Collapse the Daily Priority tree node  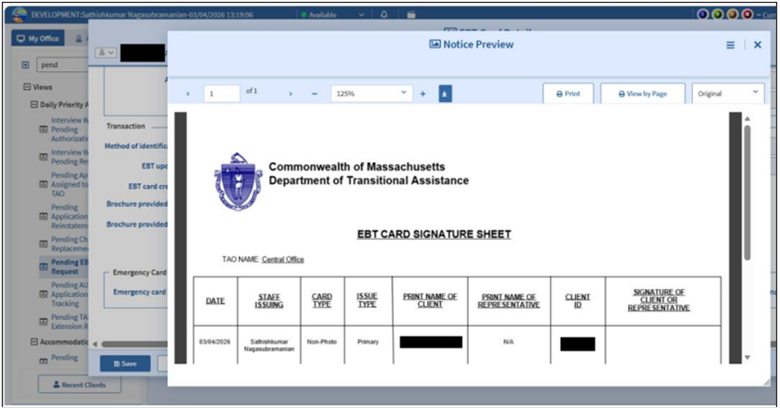pos(34,104)
